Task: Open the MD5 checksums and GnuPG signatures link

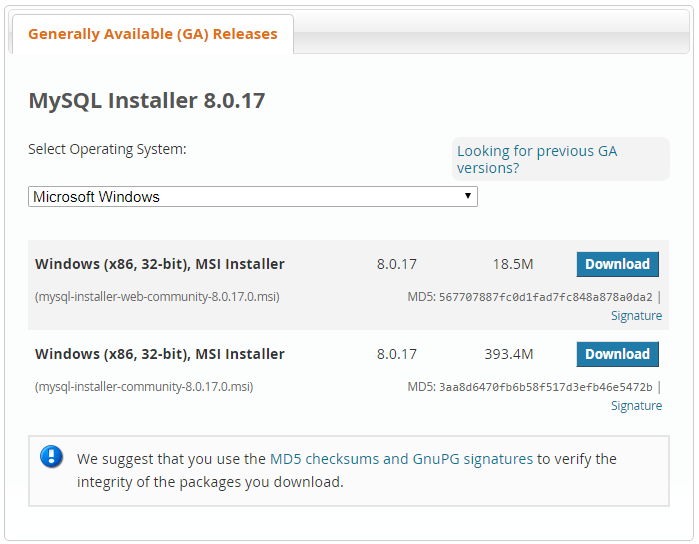Action: [x=401, y=459]
